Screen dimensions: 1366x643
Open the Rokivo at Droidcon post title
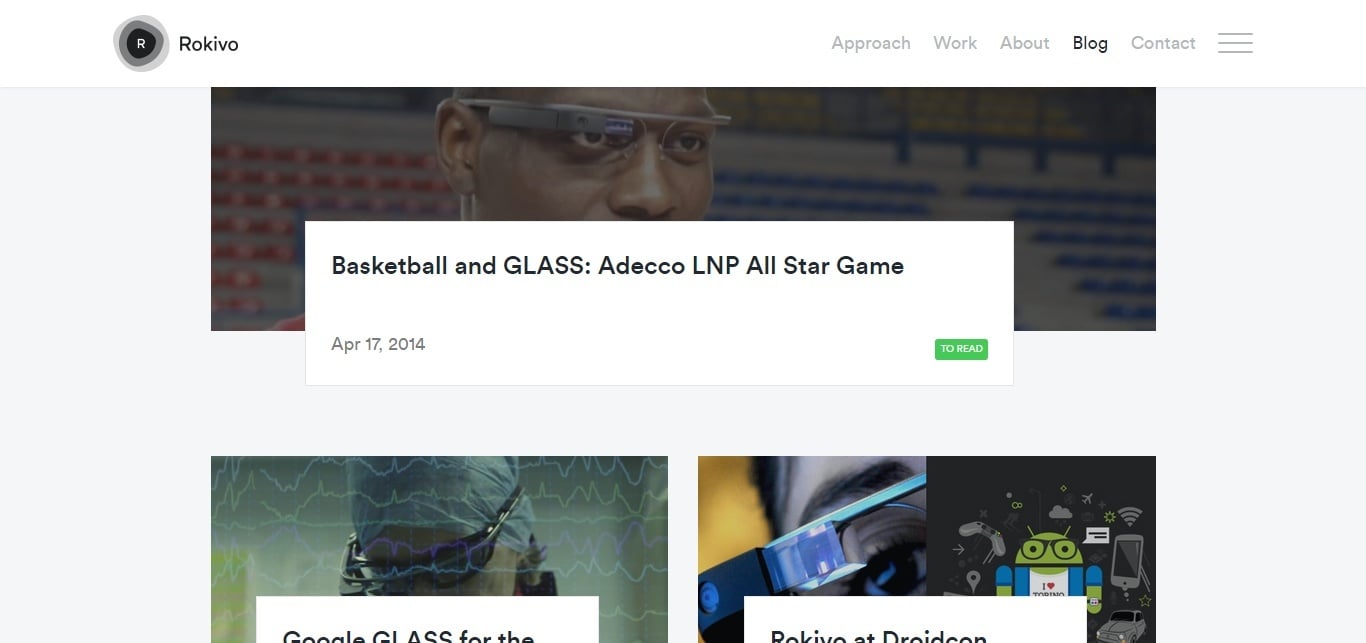(x=878, y=634)
